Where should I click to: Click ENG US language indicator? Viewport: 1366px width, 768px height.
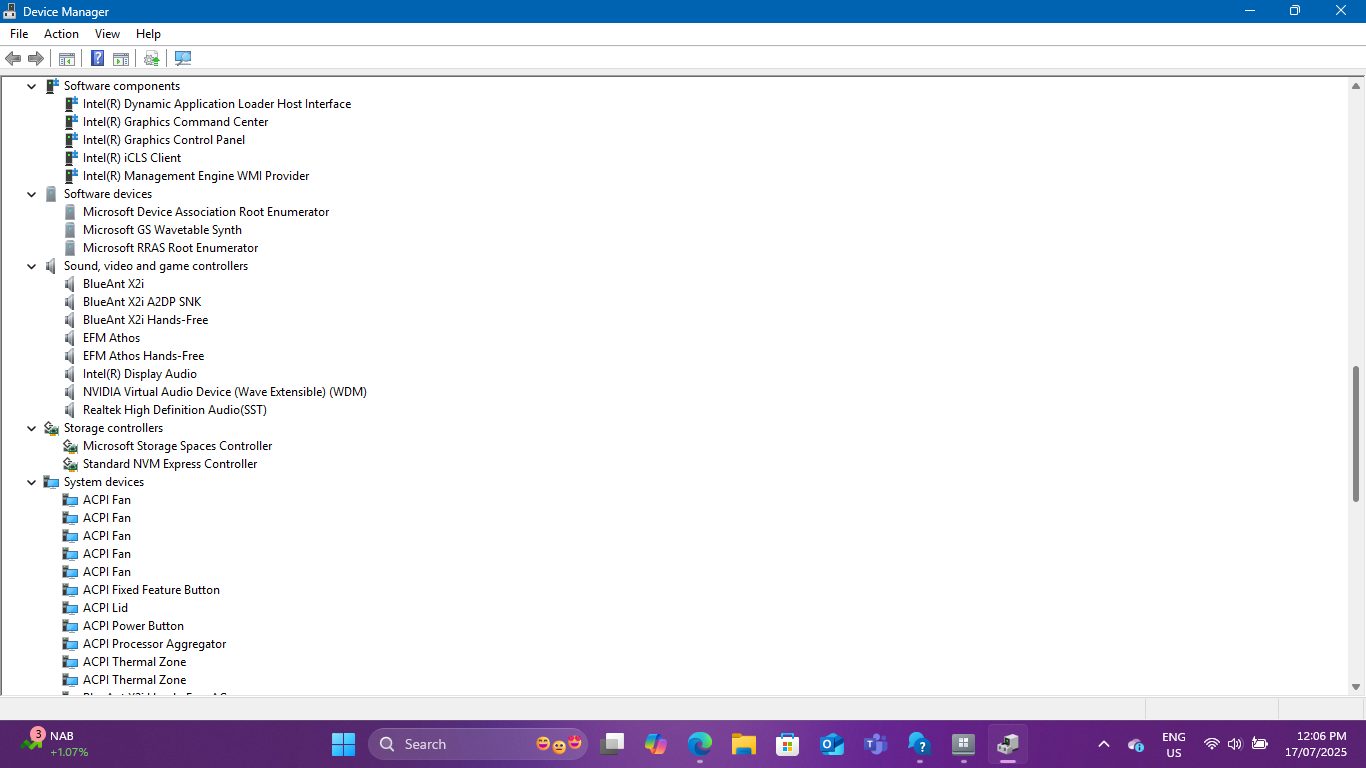tap(1174, 744)
